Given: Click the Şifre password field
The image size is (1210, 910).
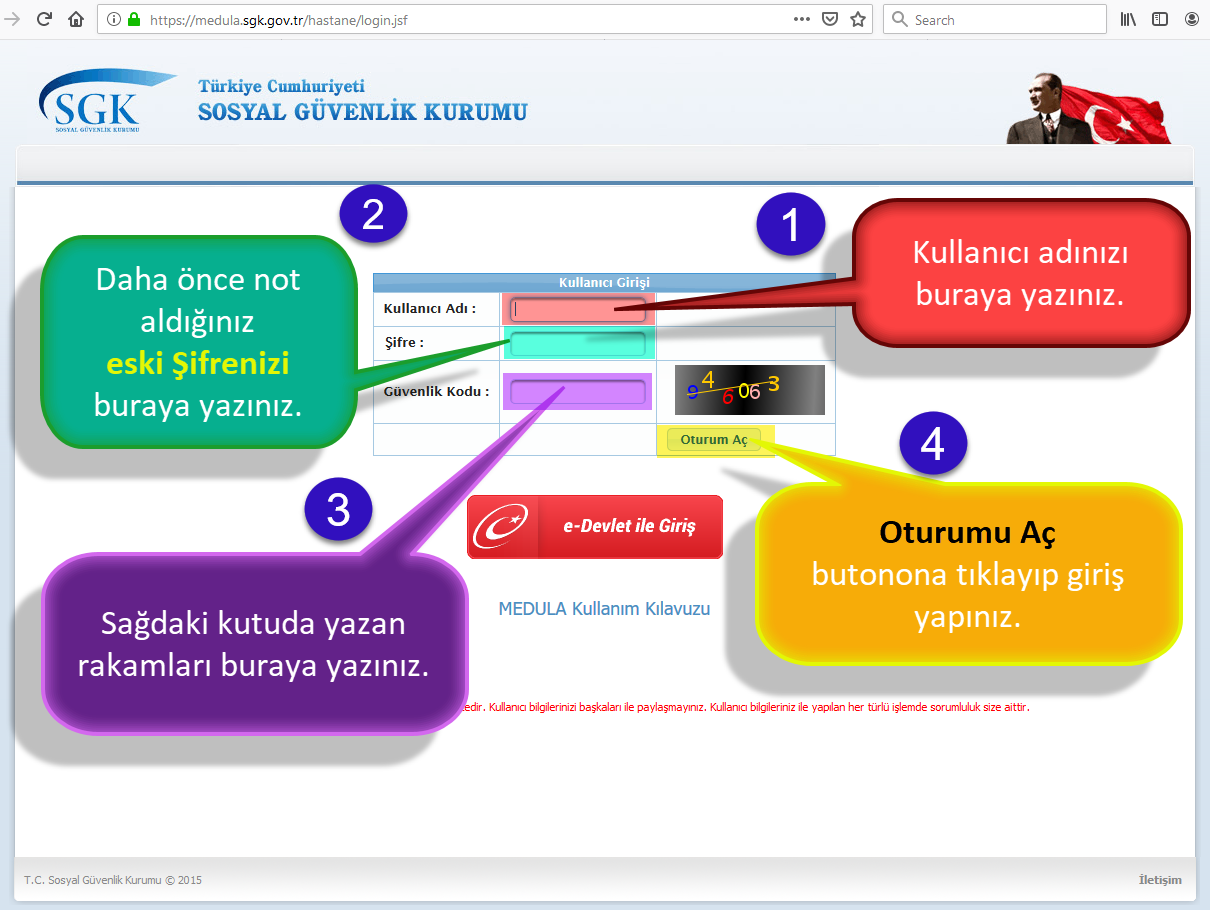Looking at the screenshot, I should pyautogui.click(x=578, y=344).
